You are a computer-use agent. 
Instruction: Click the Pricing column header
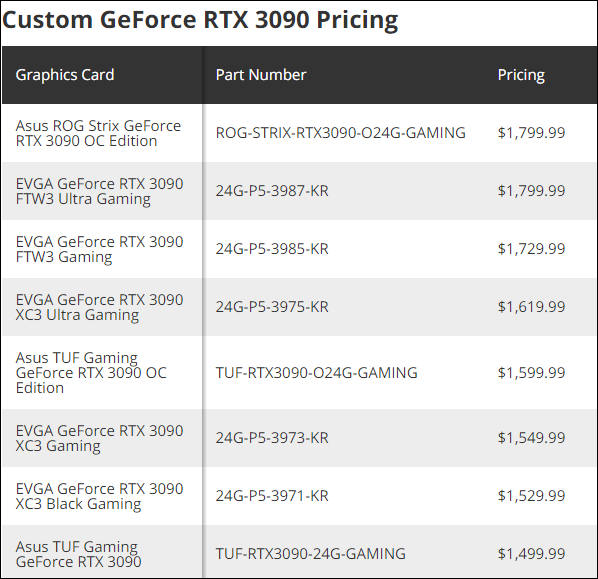point(521,75)
